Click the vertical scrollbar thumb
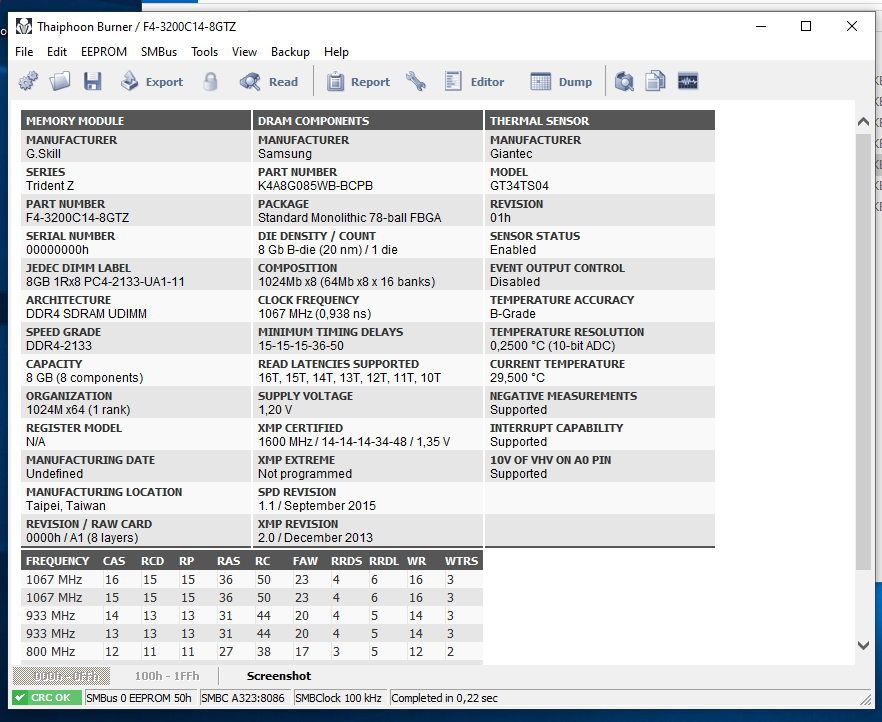 (863, 351)
